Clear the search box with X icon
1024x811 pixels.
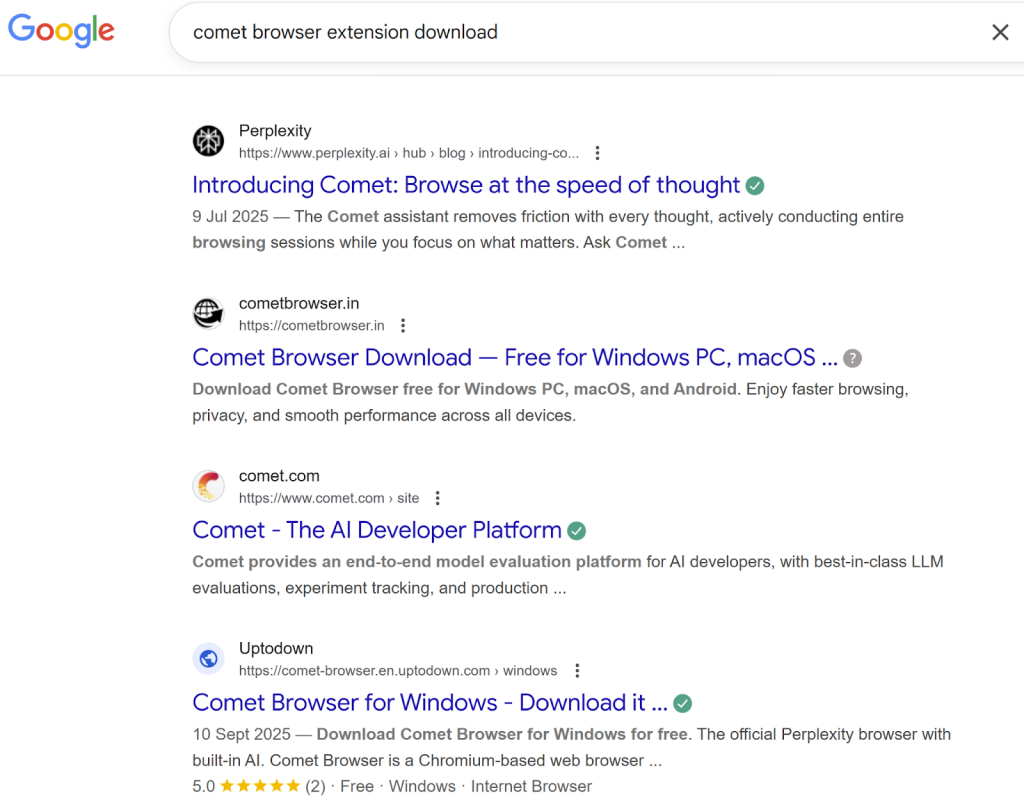pyautogui.click(x=999, y=32)
